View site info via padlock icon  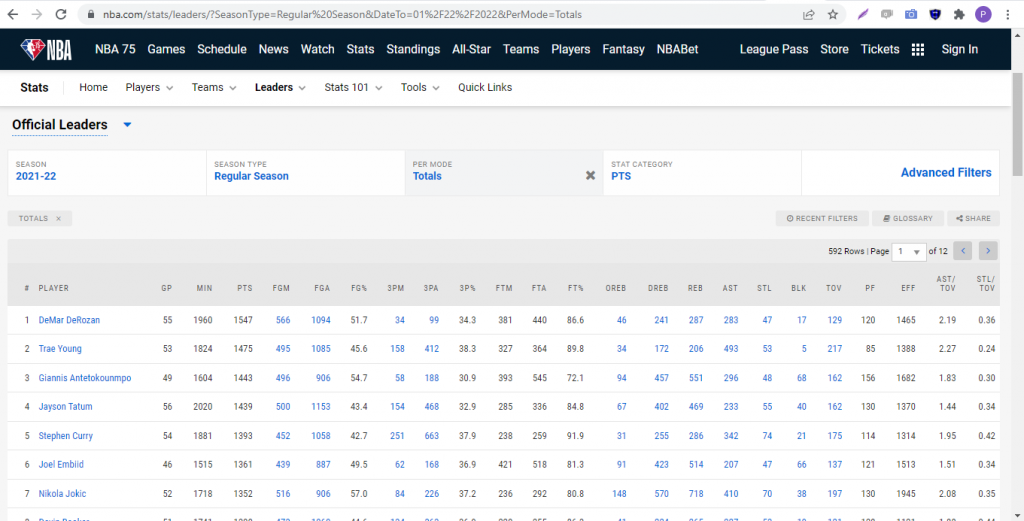[x=90, y=14]
